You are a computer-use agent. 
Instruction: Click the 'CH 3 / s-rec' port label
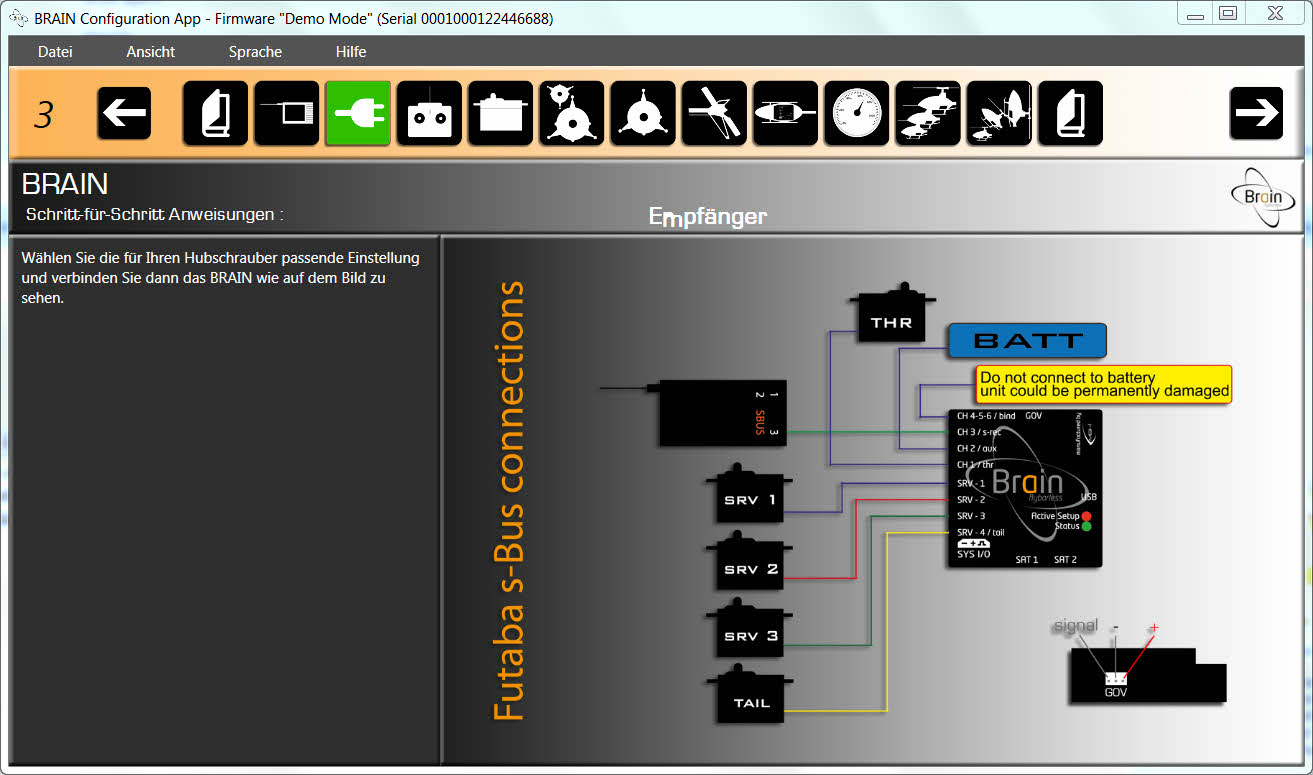pyautogui.click(x=981, y=432)
